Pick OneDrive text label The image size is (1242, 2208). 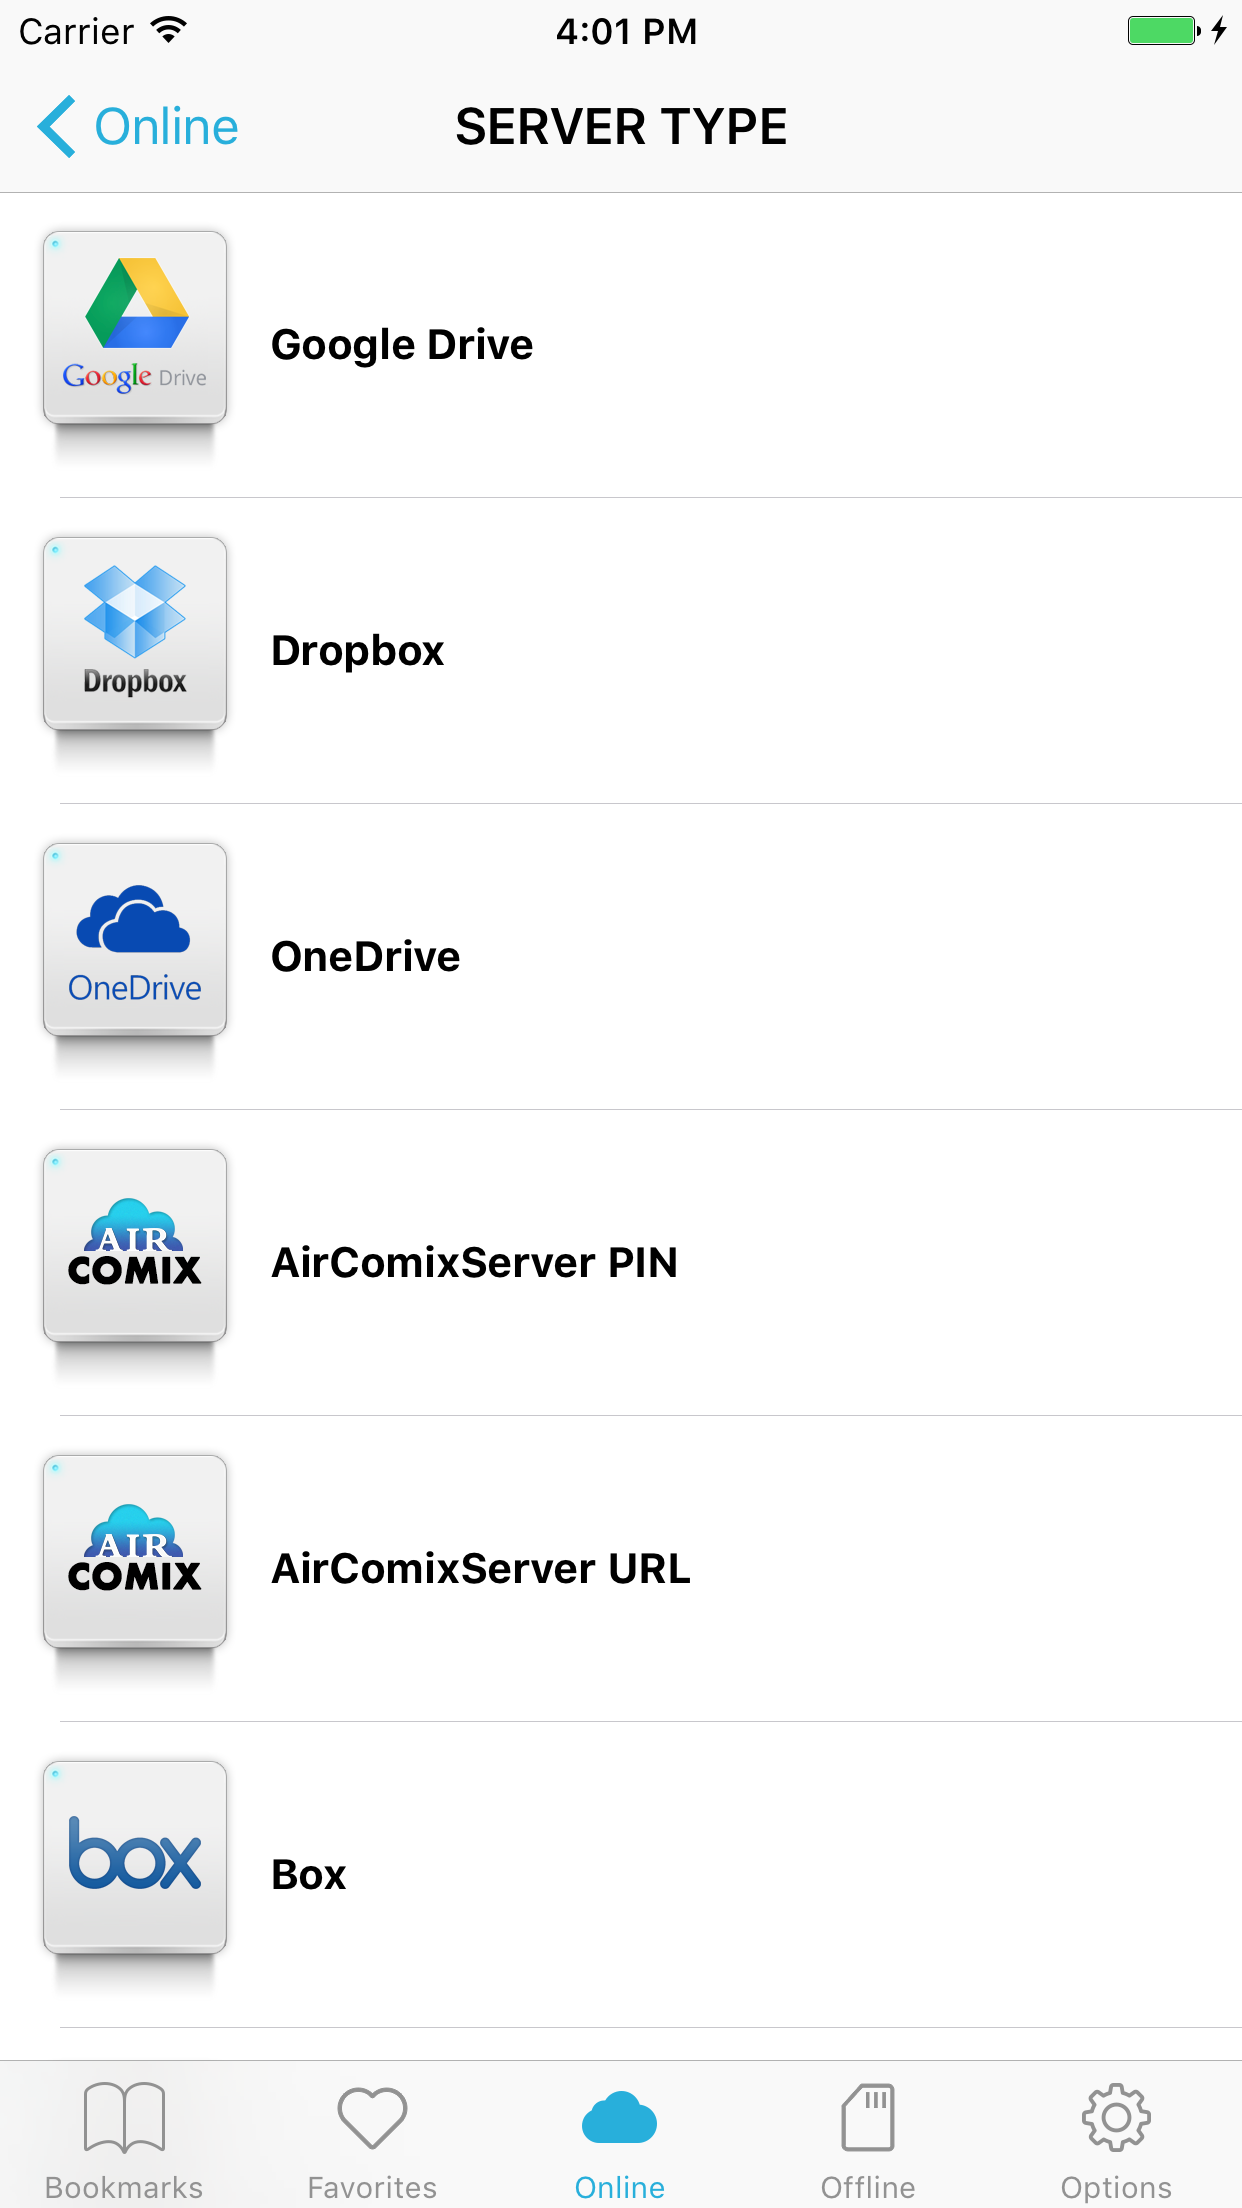(x=366, y=957)
